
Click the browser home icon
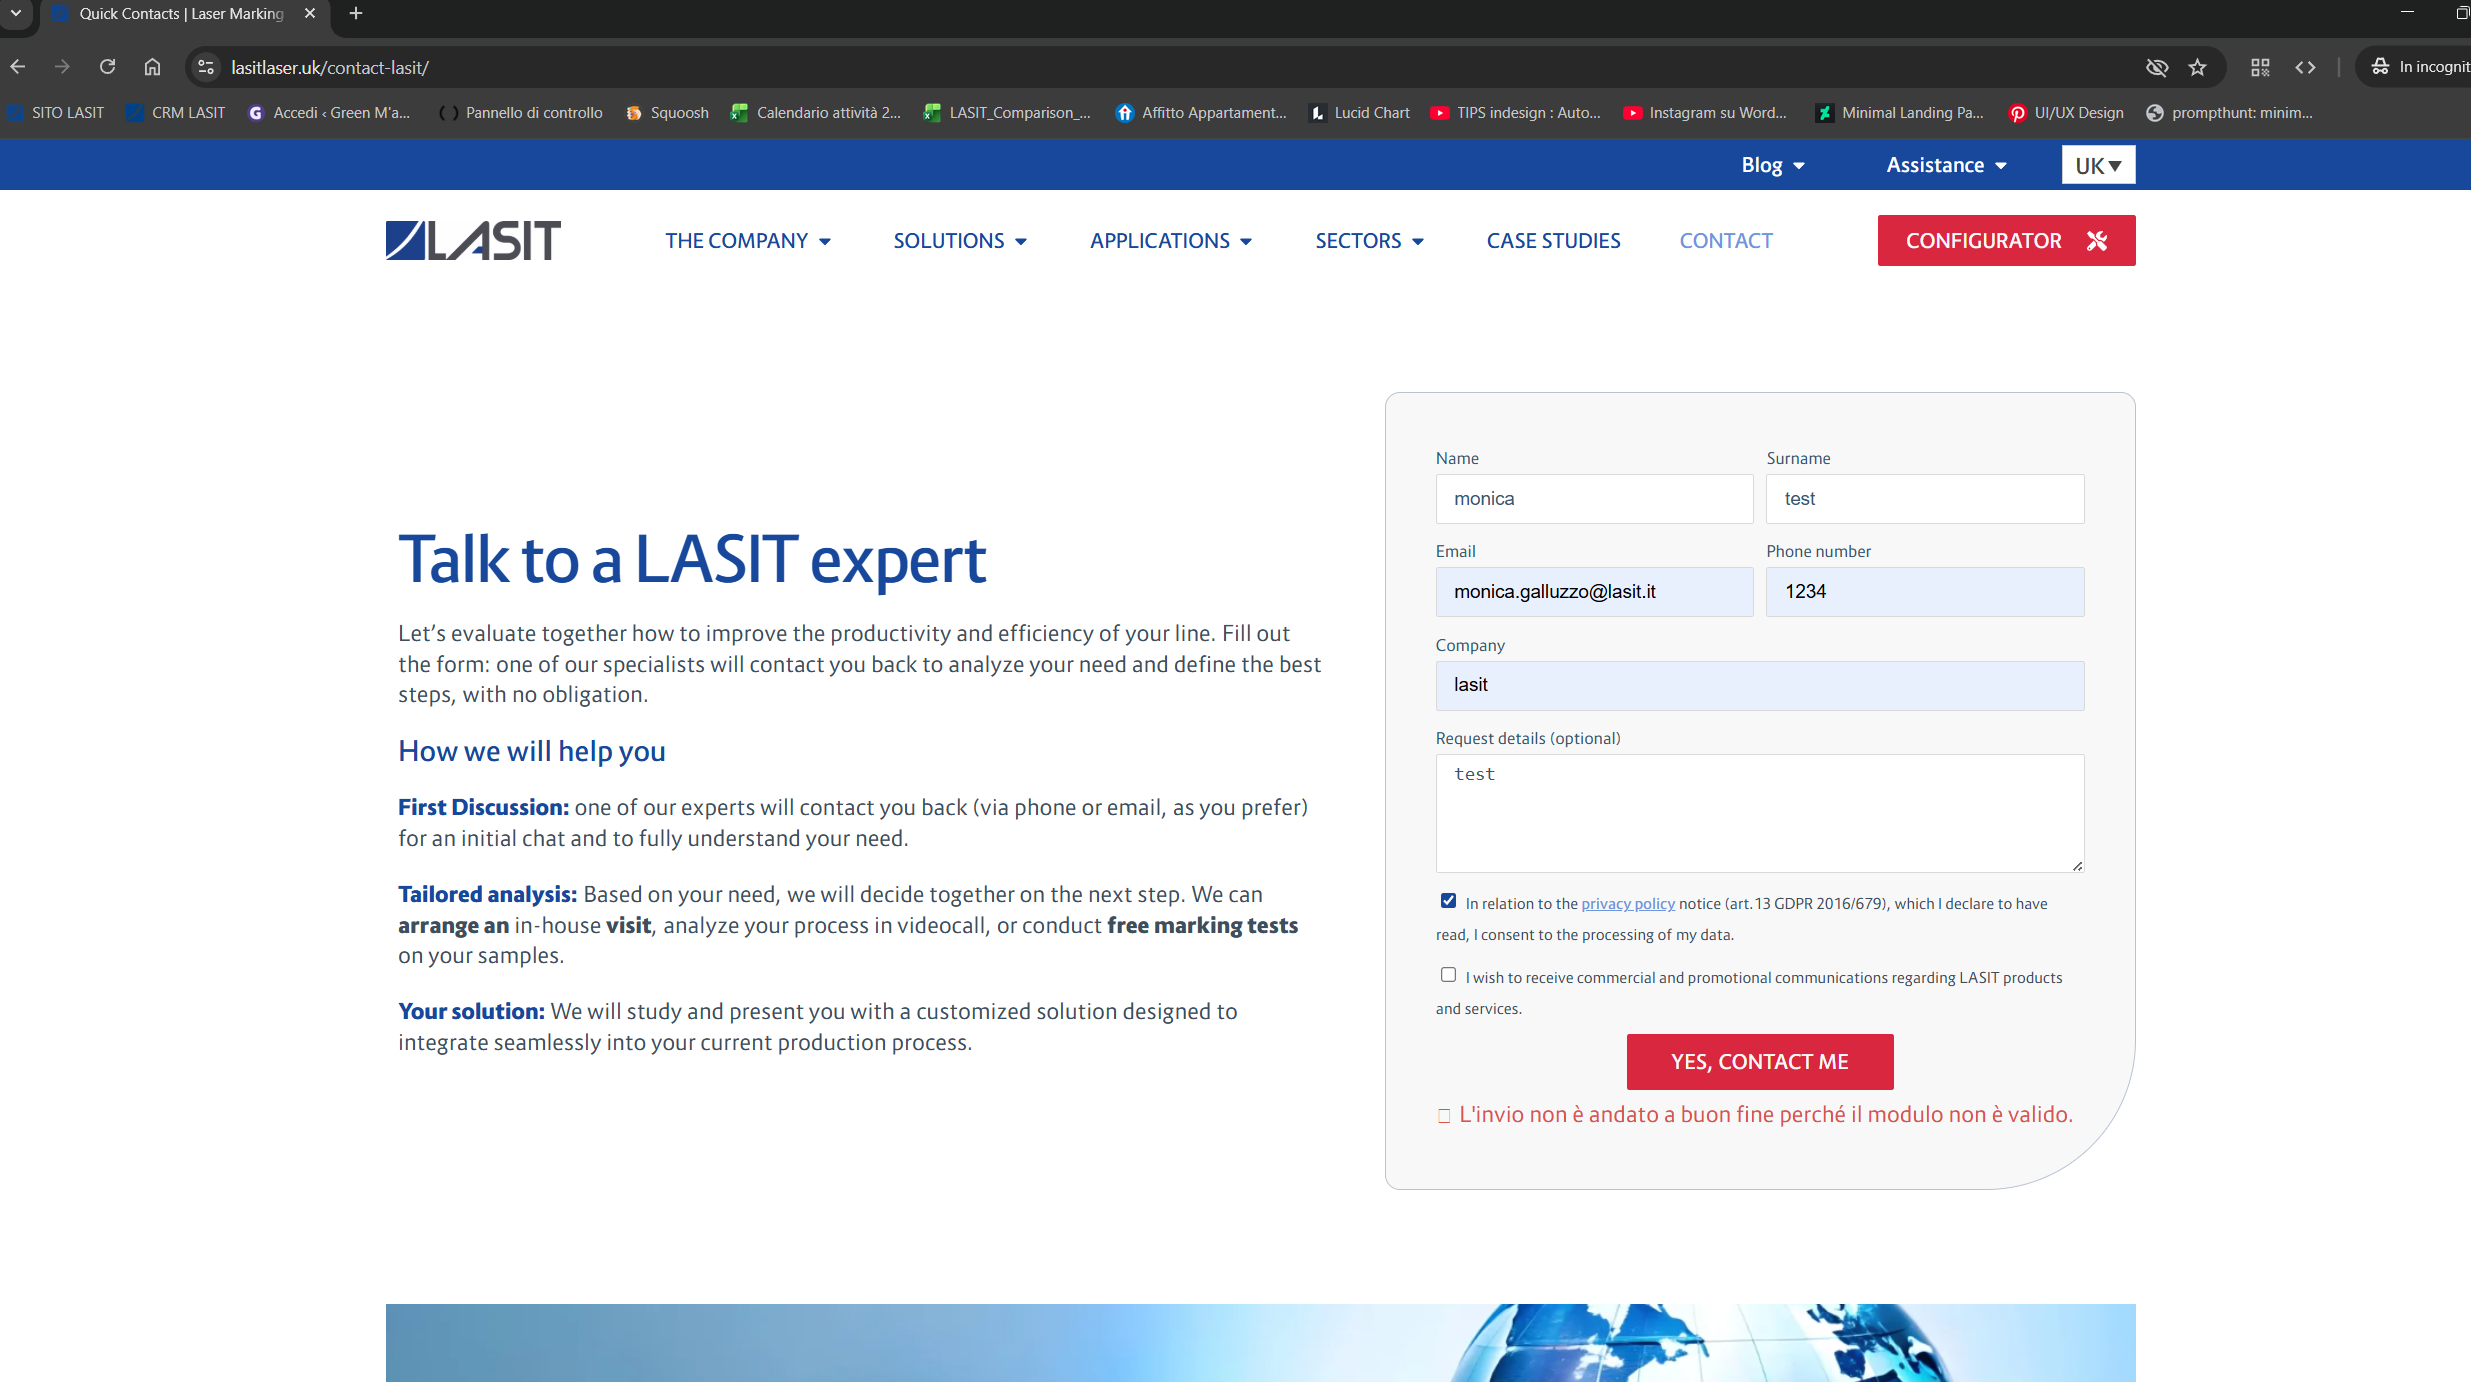click(152, 67)
